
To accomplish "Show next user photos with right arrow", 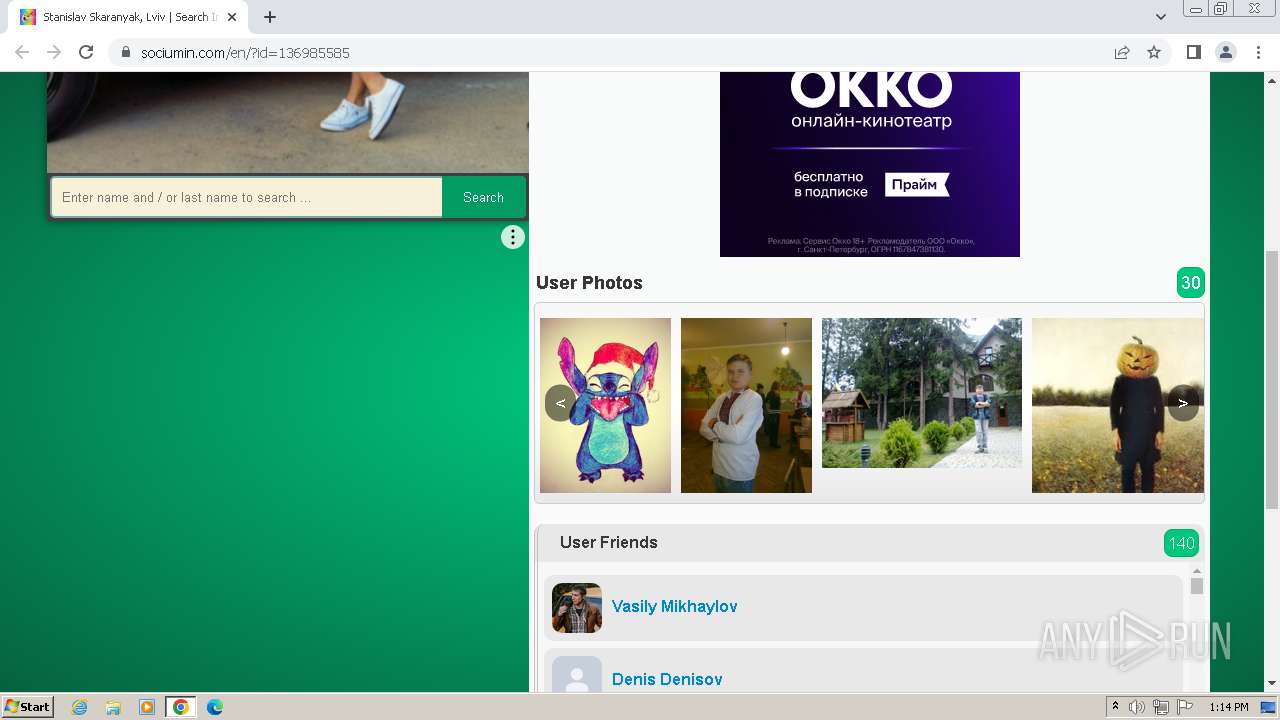I will click(x=1183, y=403).
